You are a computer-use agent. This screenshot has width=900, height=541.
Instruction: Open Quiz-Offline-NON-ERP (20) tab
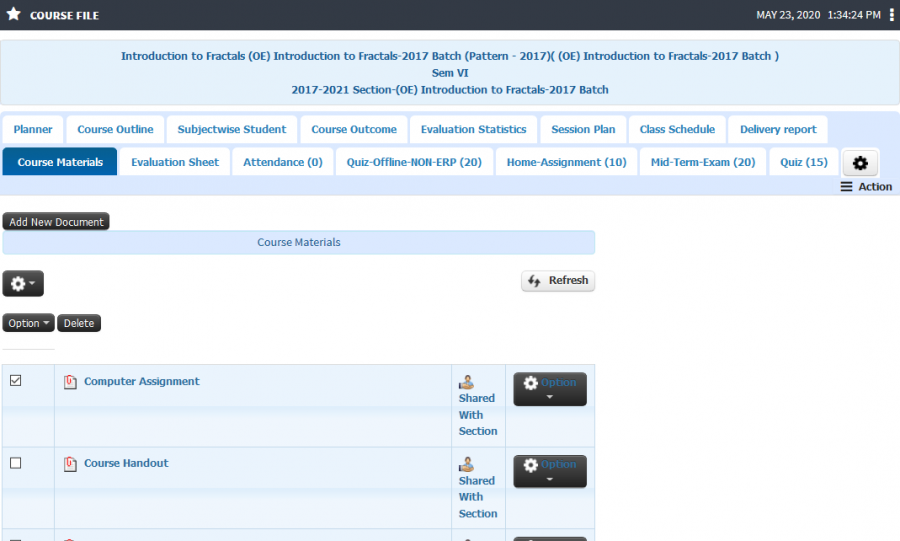[414, 162]
